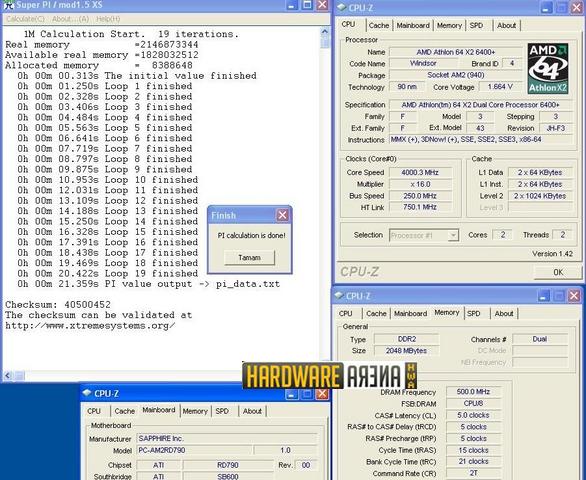Click the memory Size 2048 MBytes value
Image resolution: width=586 pixels, height=480 pixels.
[407, 351]
